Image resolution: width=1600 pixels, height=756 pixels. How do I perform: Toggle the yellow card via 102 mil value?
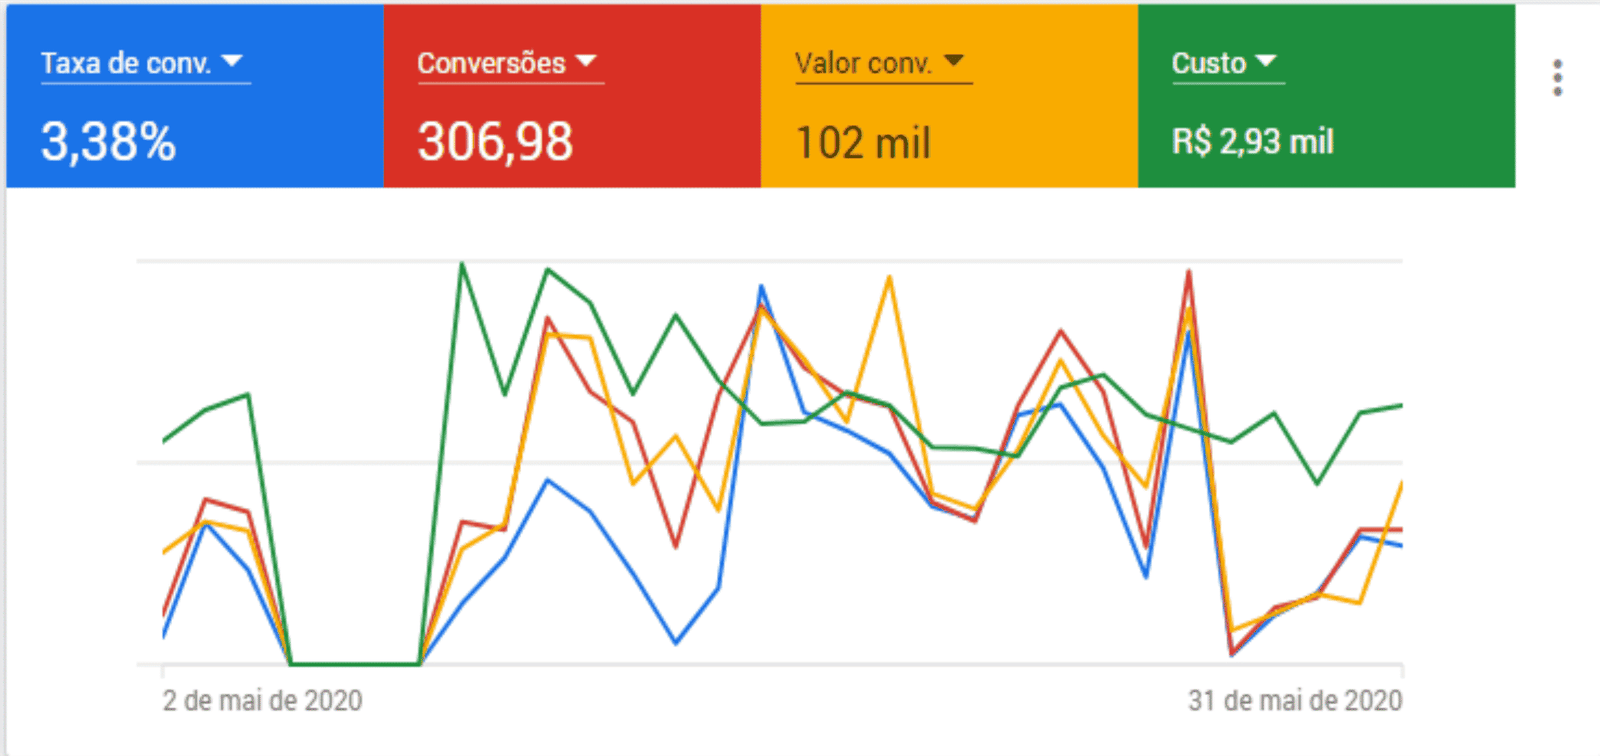(x=863, y=142)
